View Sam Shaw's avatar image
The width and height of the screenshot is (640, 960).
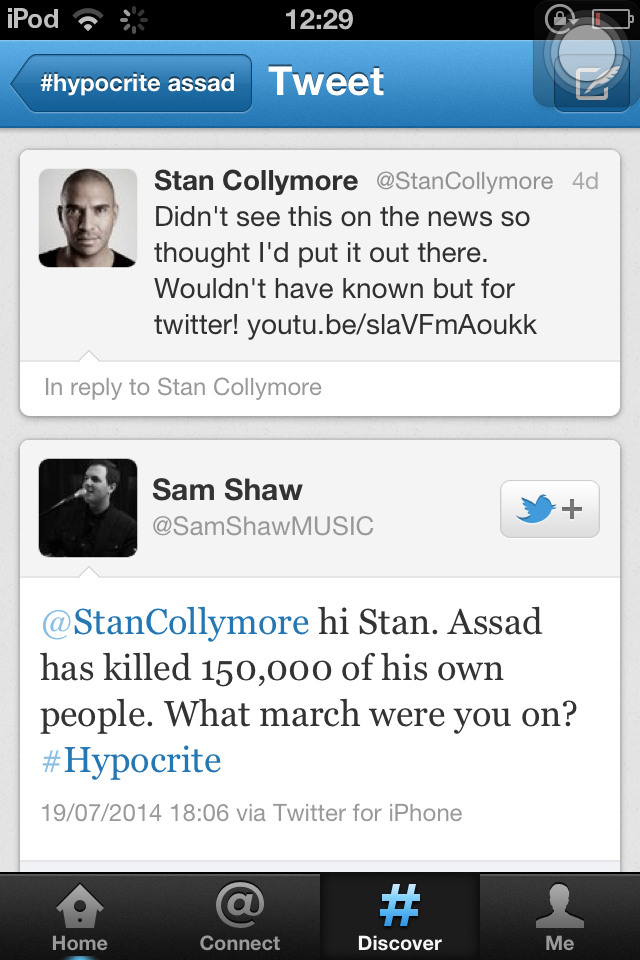coord(88,508)
